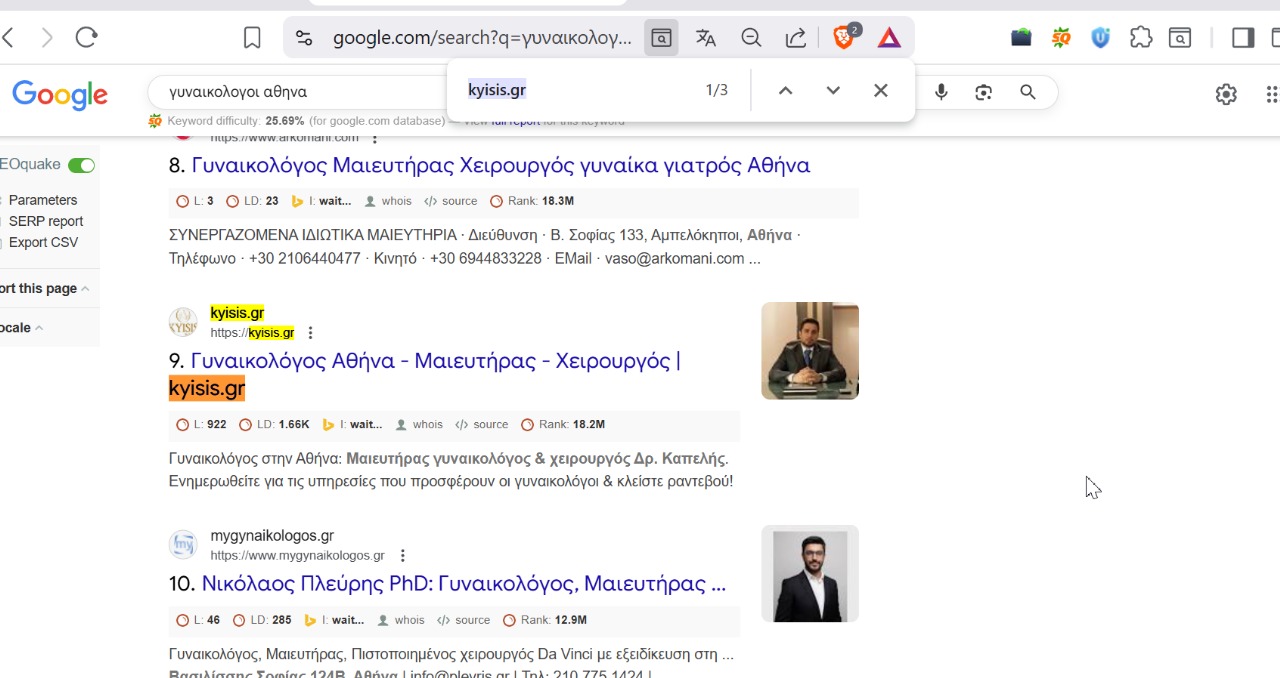The image size is (1280, 678).
Task: Click whois link under kyisis.gr result
Action: click(427, 424)
